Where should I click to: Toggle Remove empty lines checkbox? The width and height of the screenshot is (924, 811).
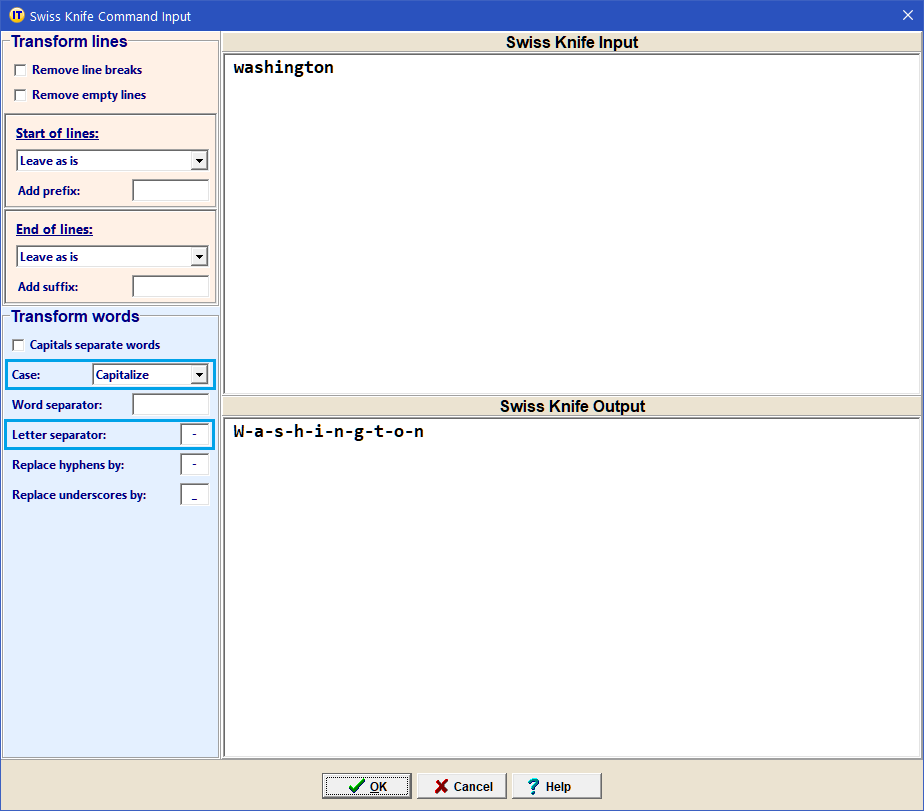[x=21, y=96]
